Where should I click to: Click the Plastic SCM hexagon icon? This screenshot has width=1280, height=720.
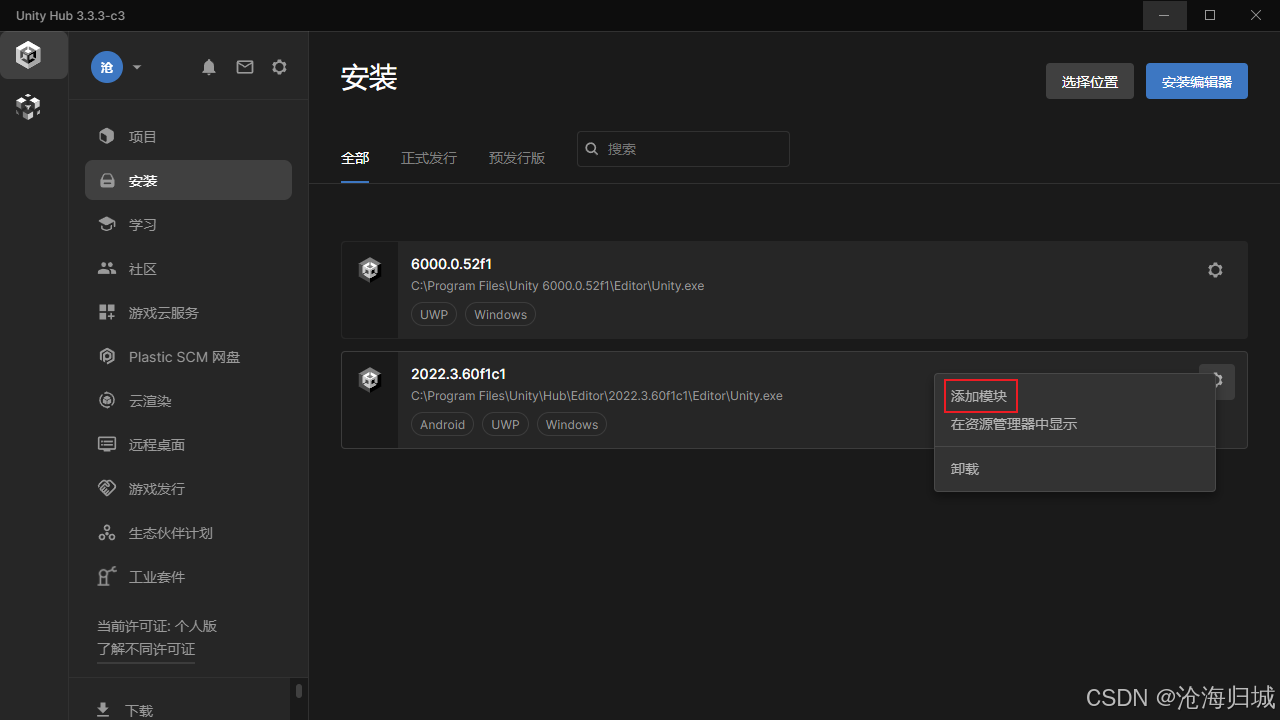click(x=107, y=356)
